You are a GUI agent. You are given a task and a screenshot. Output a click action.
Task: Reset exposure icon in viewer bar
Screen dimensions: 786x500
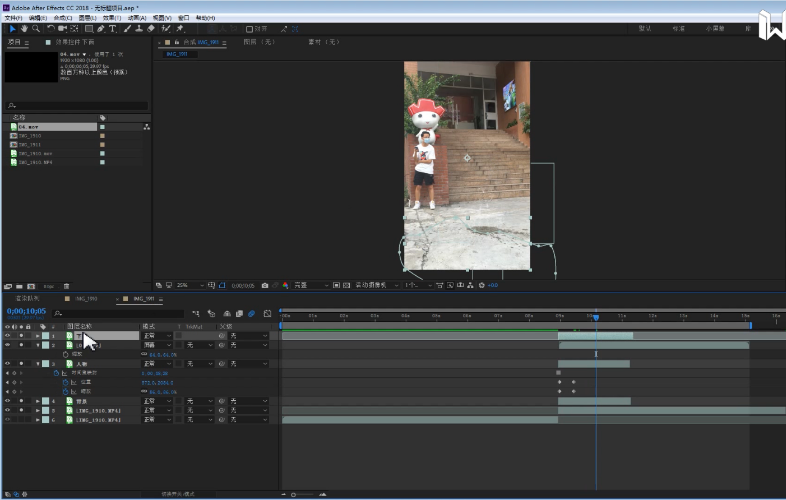(x=482, y=285)
